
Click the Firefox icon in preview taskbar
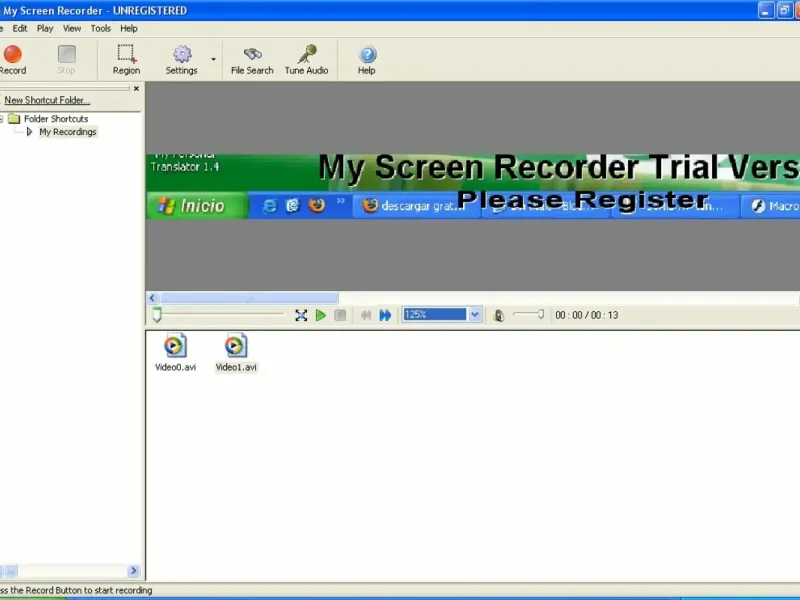tap(317, 205)
